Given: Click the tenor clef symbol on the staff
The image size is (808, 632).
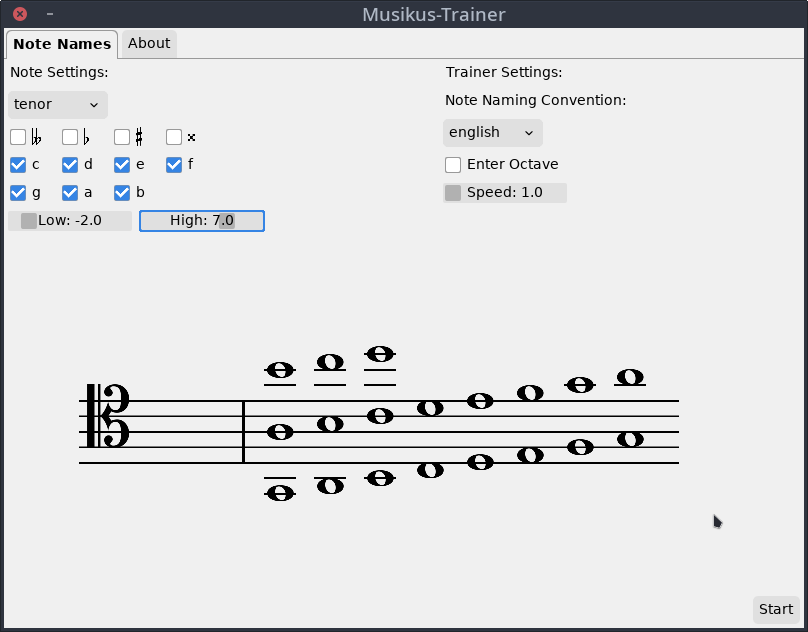Looking at the screenshot, I should click(109, 416).
